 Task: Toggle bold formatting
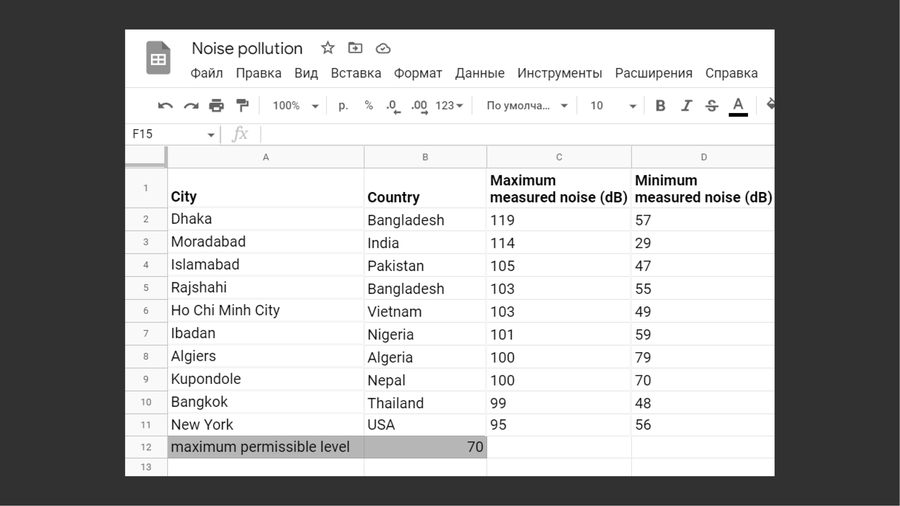pos(660,105)
